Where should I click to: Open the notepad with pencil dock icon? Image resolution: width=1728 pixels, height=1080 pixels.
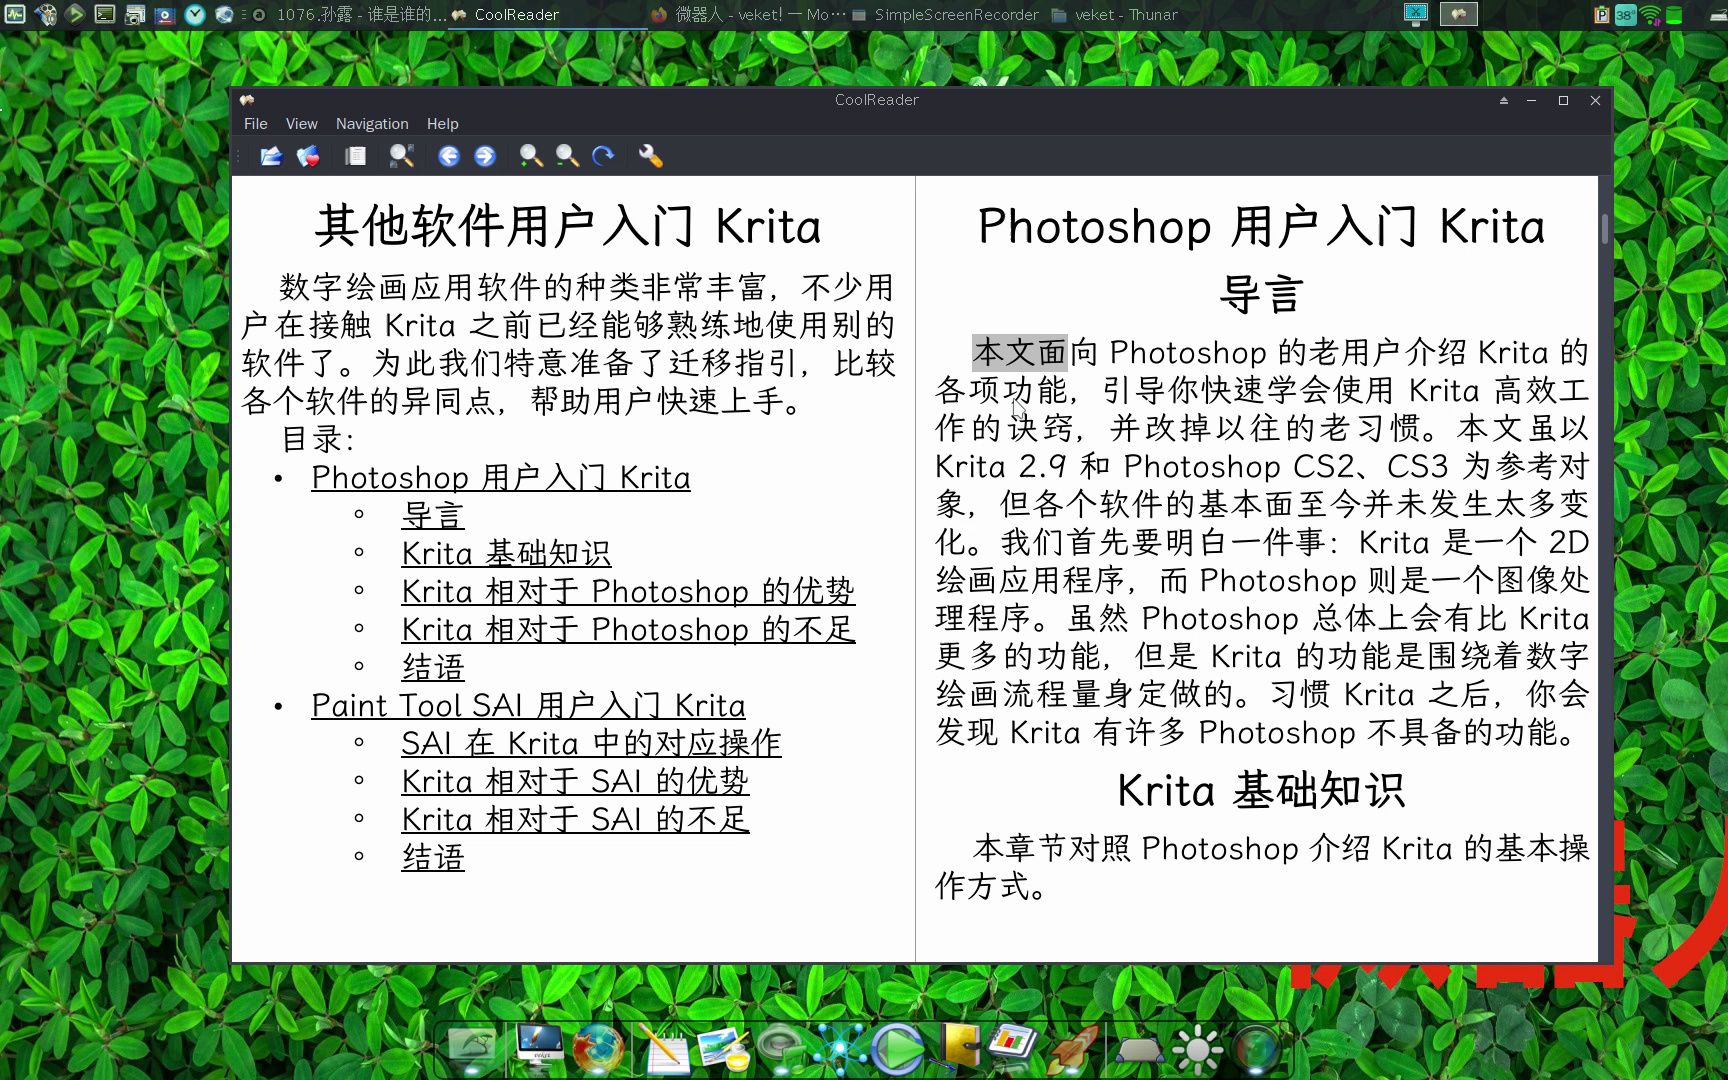pos(663,1049)
